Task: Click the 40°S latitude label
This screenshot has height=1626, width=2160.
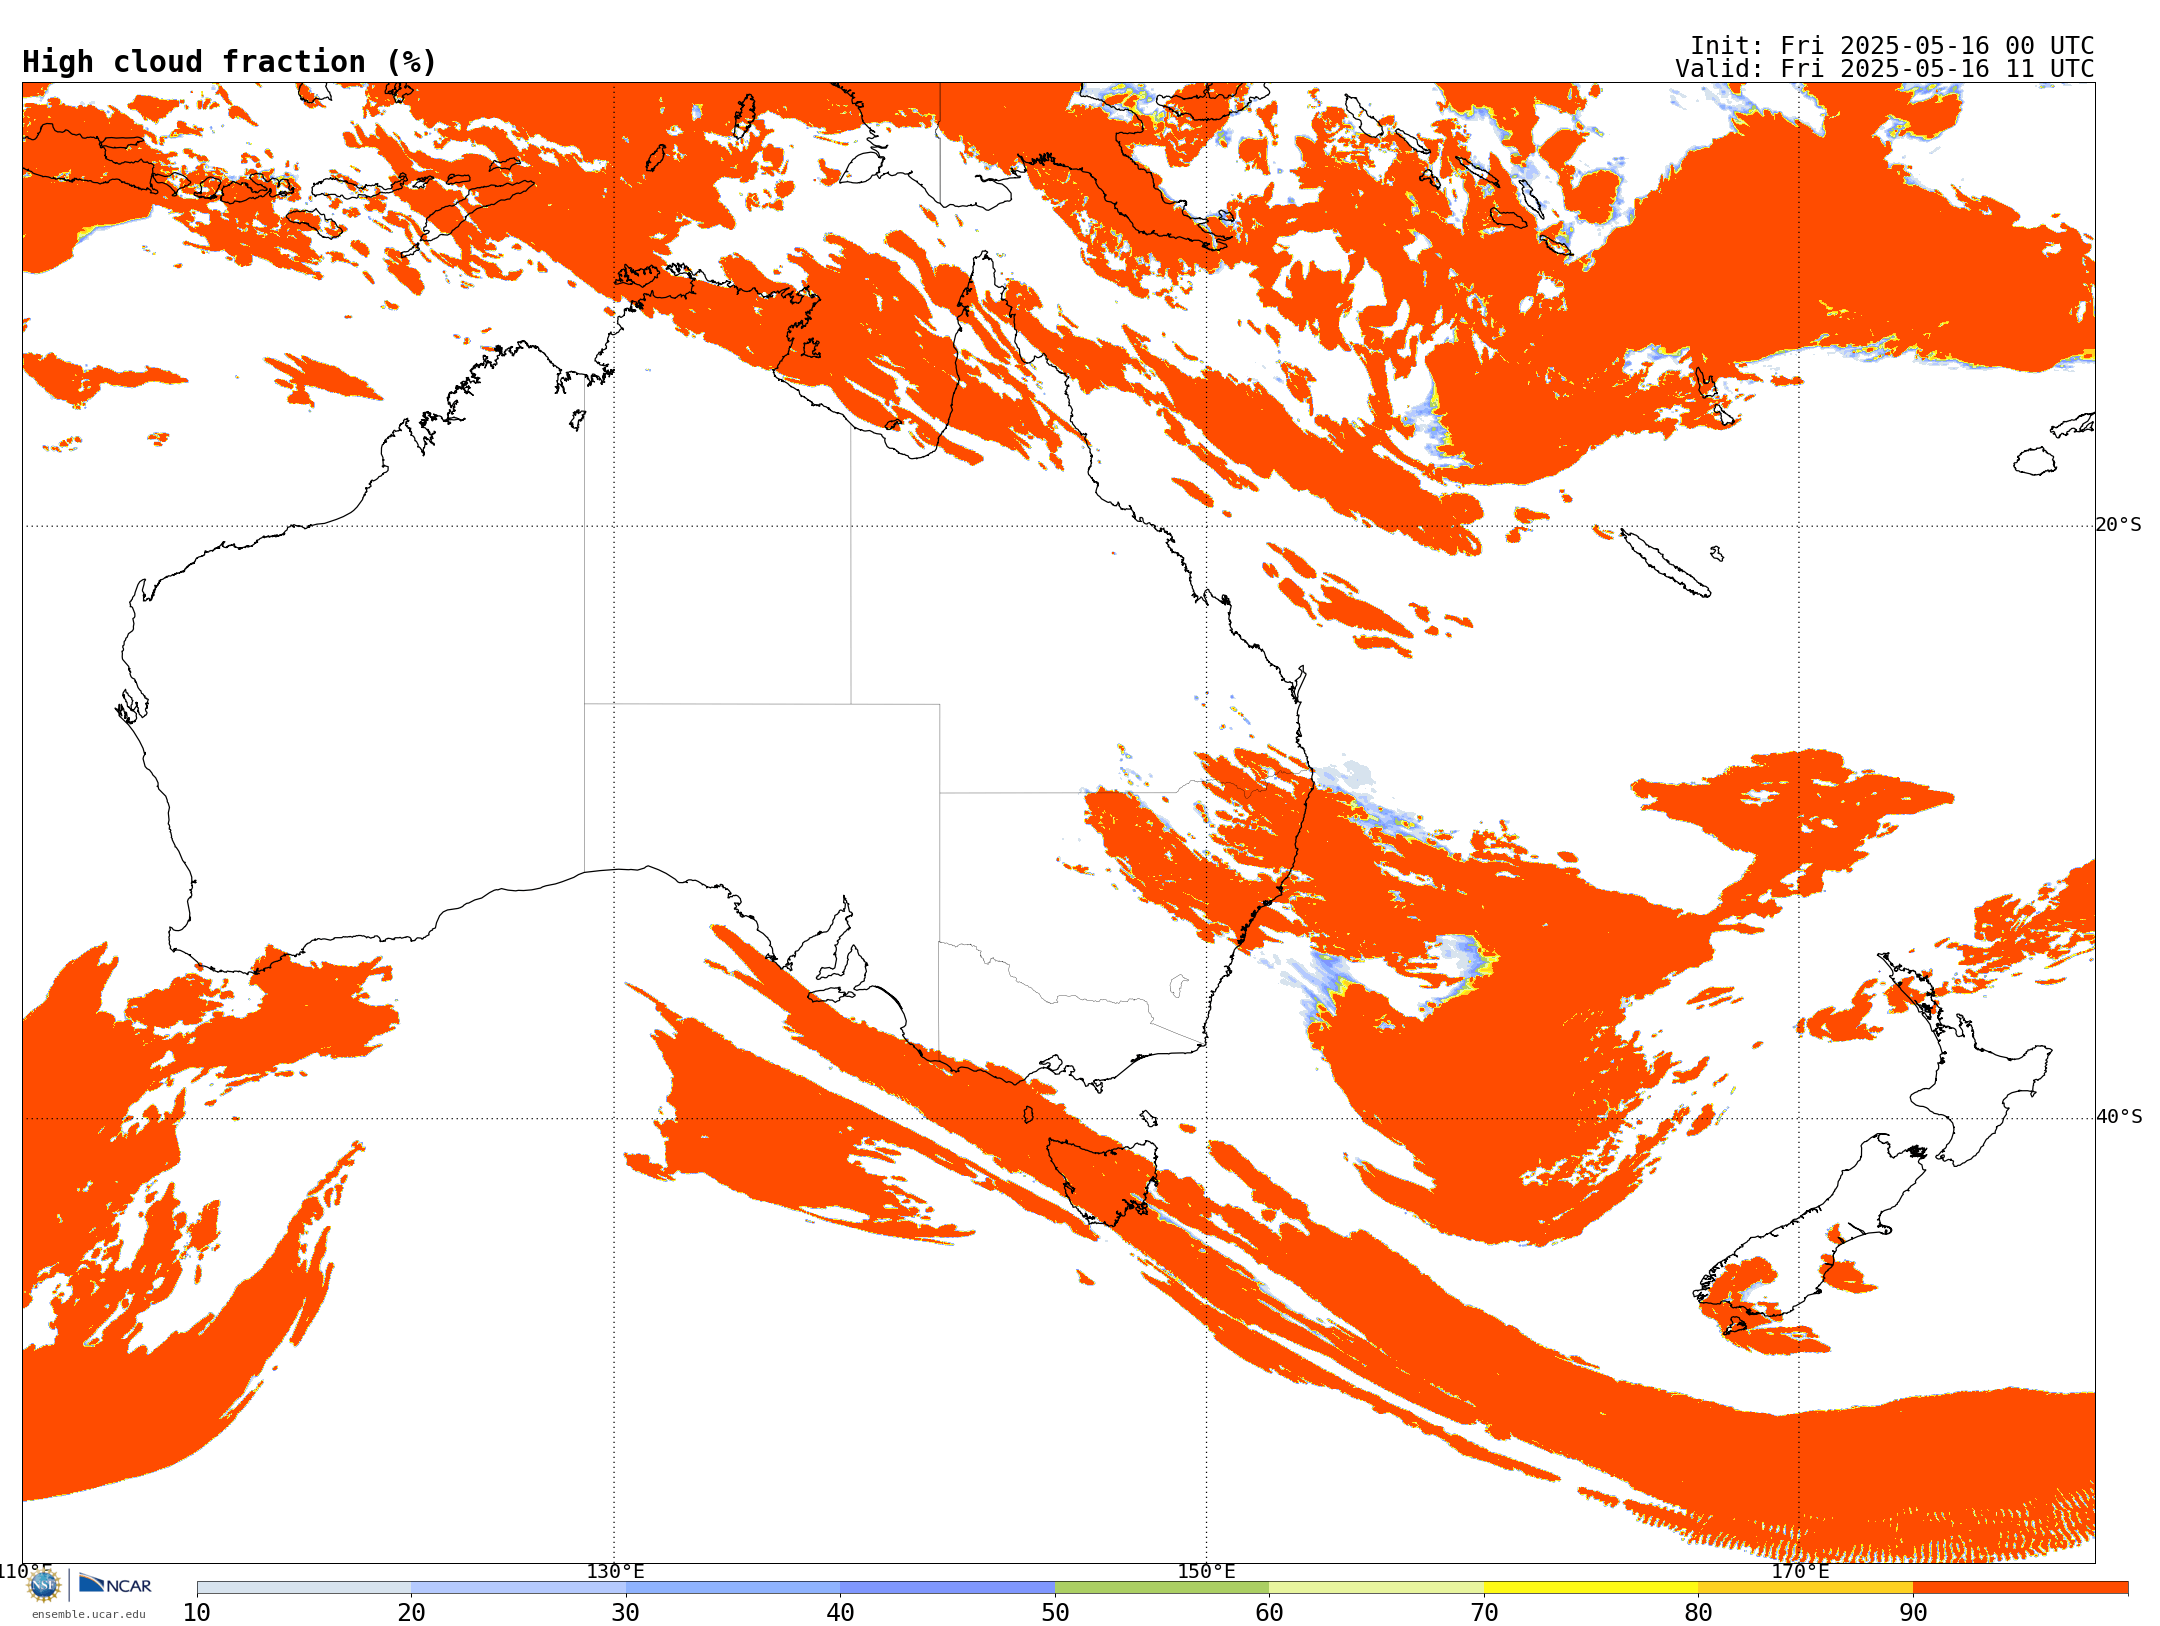Action: (2119, 1117)
